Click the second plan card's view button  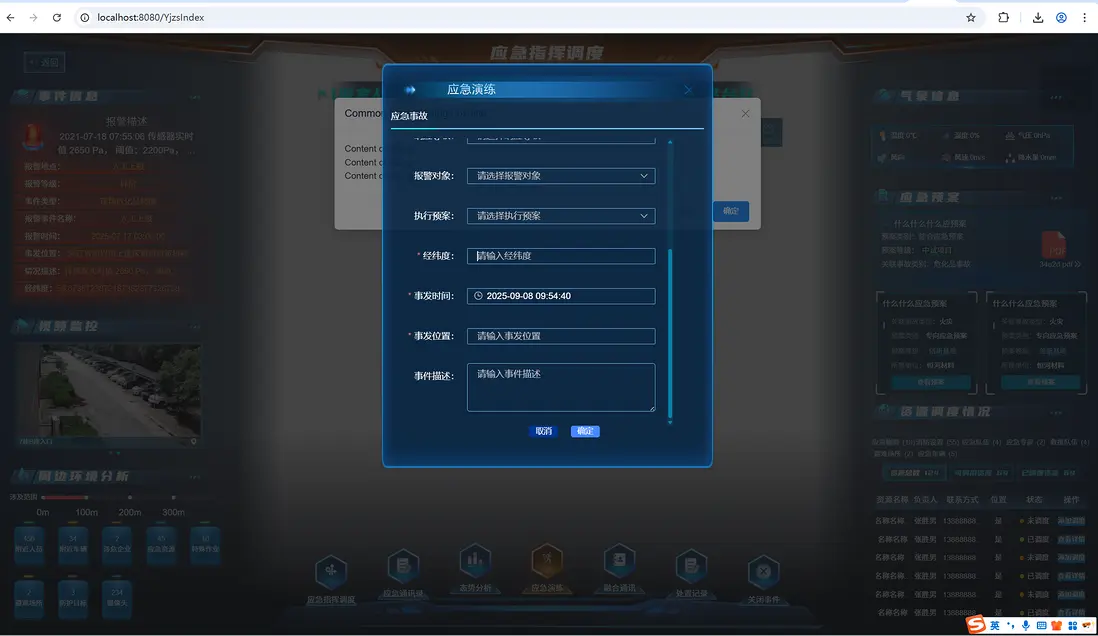coord(1041,382)
